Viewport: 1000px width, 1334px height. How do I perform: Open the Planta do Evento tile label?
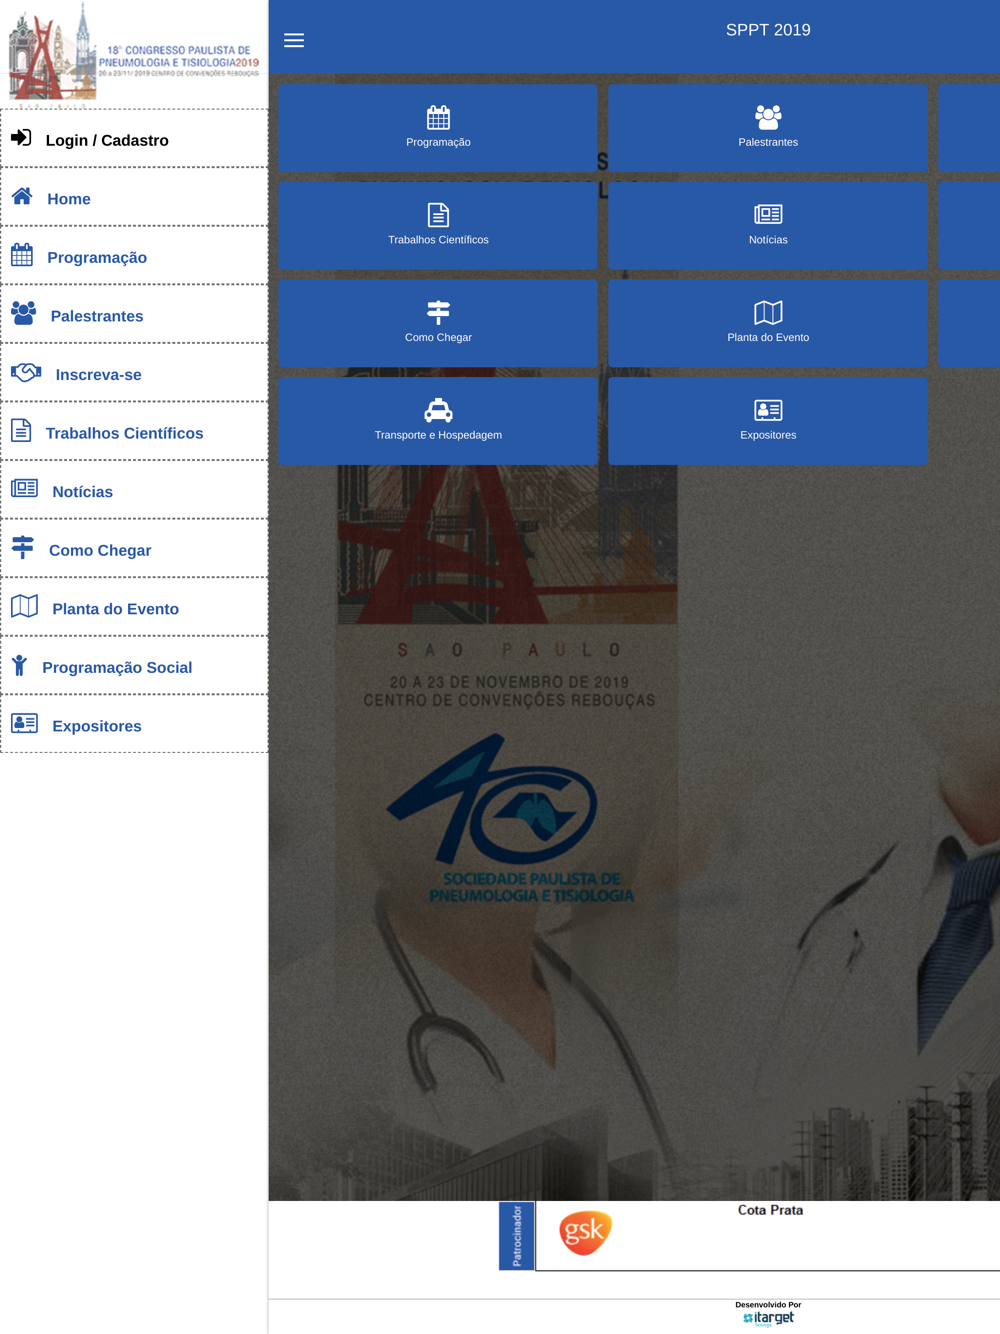(768, 338)
